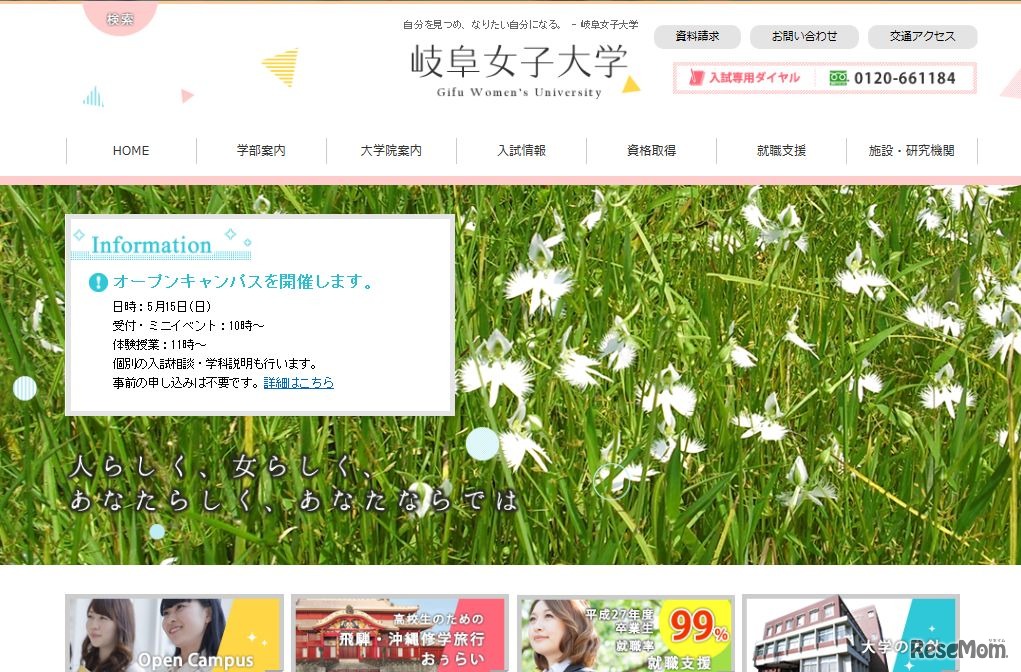The height and width of the screenshot is (672, 1021).
Task: Click the 資料請求 button
Action: click(697, 37)
